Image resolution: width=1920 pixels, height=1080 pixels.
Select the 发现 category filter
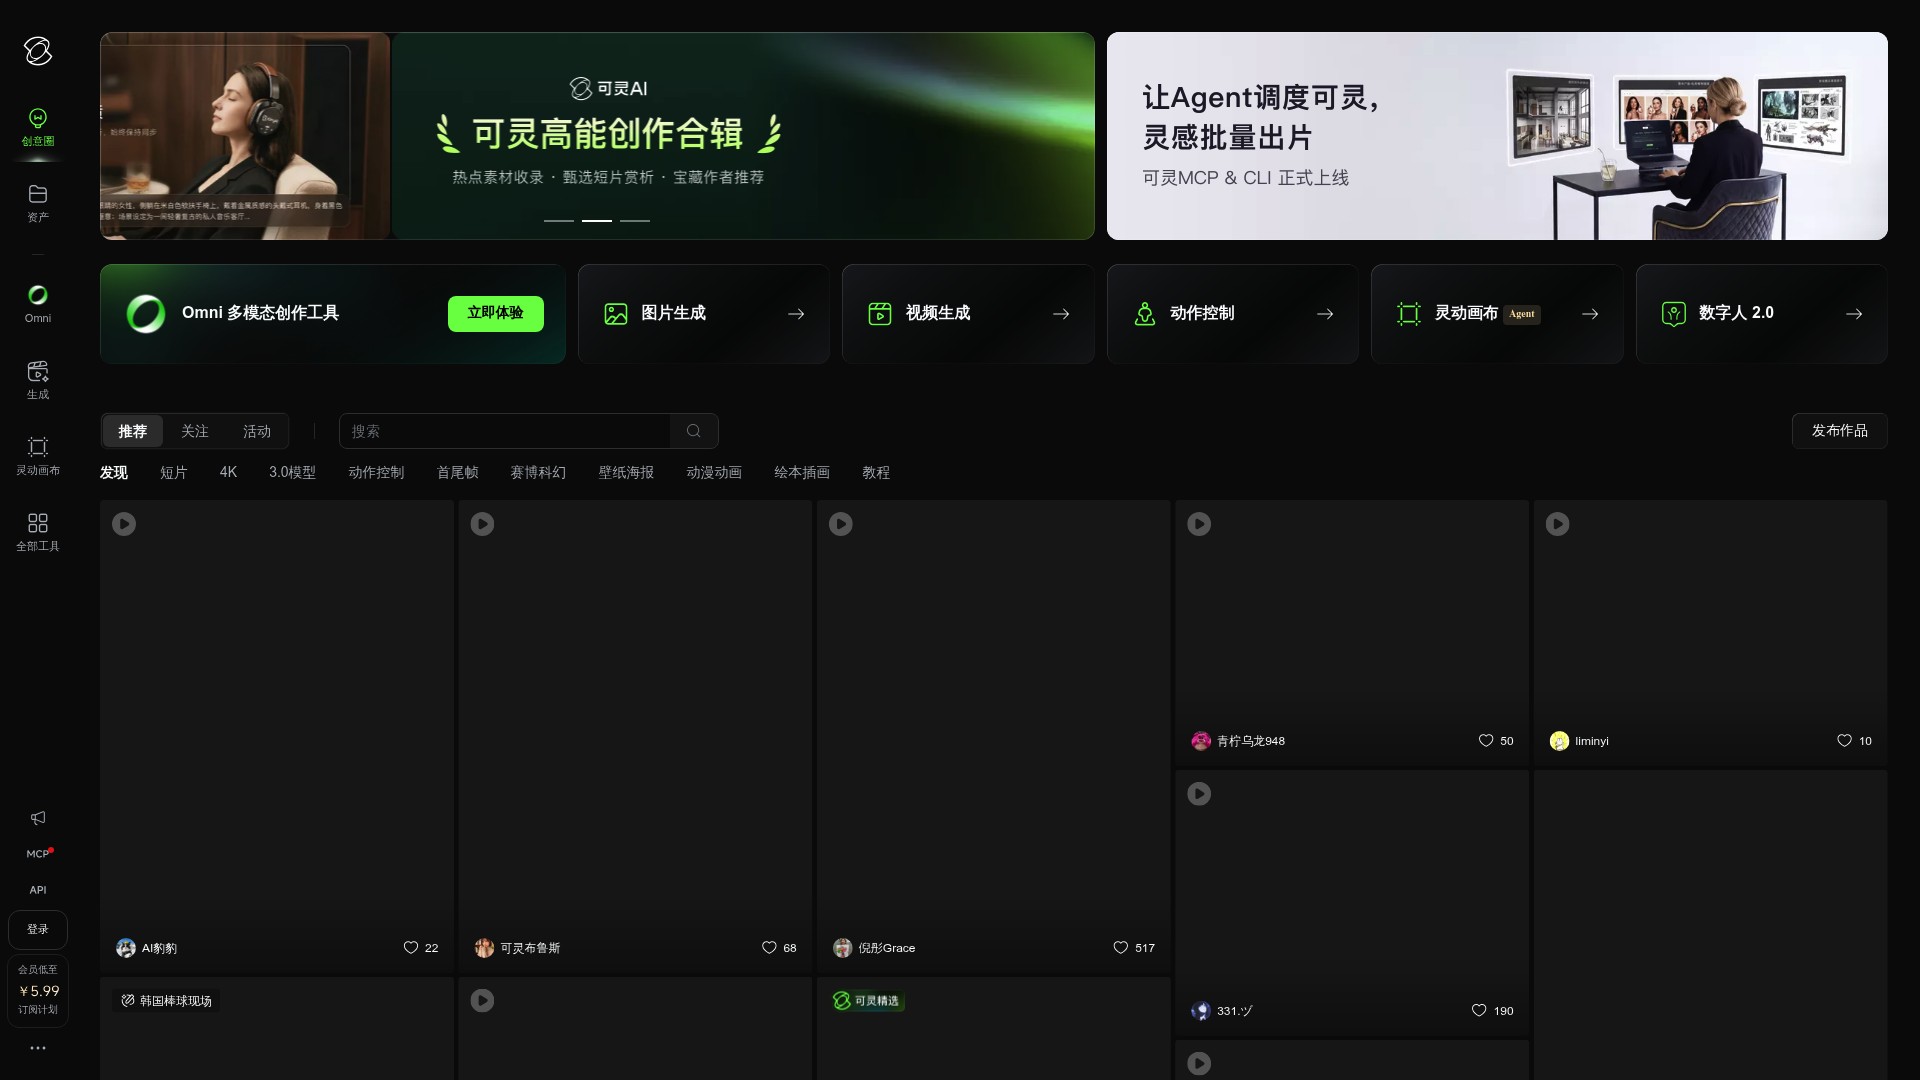(x=114, y=473)
